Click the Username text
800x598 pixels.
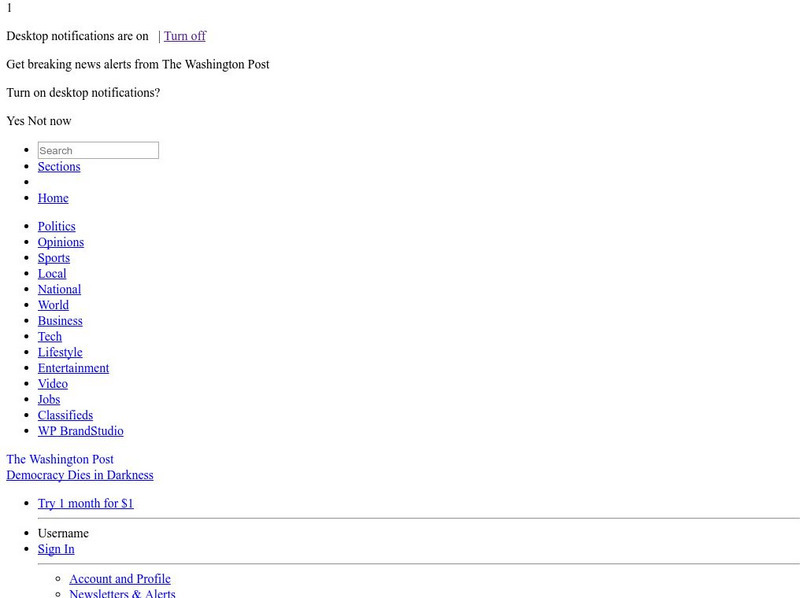click(63, 534)
